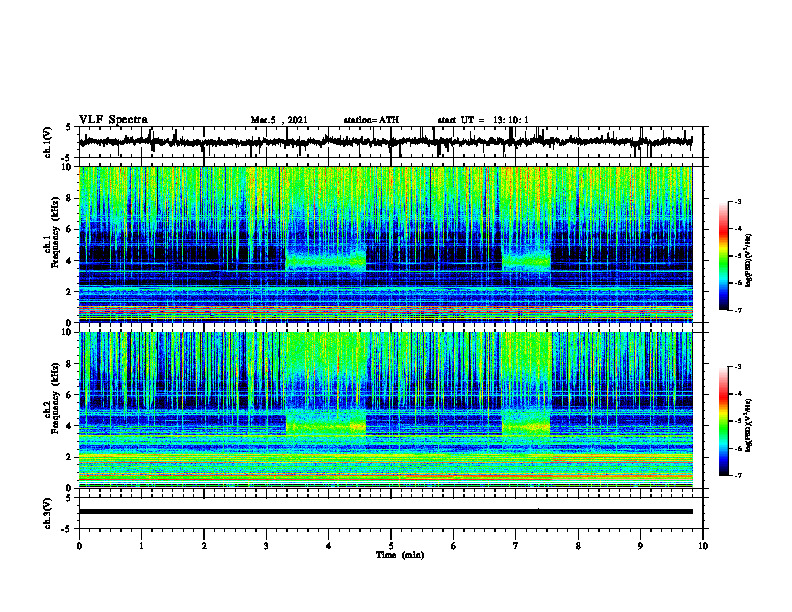Click the 'ch.1(V)' waveform axis label
Viewport: 792px width, 612px height.
(x=48, y=142)
